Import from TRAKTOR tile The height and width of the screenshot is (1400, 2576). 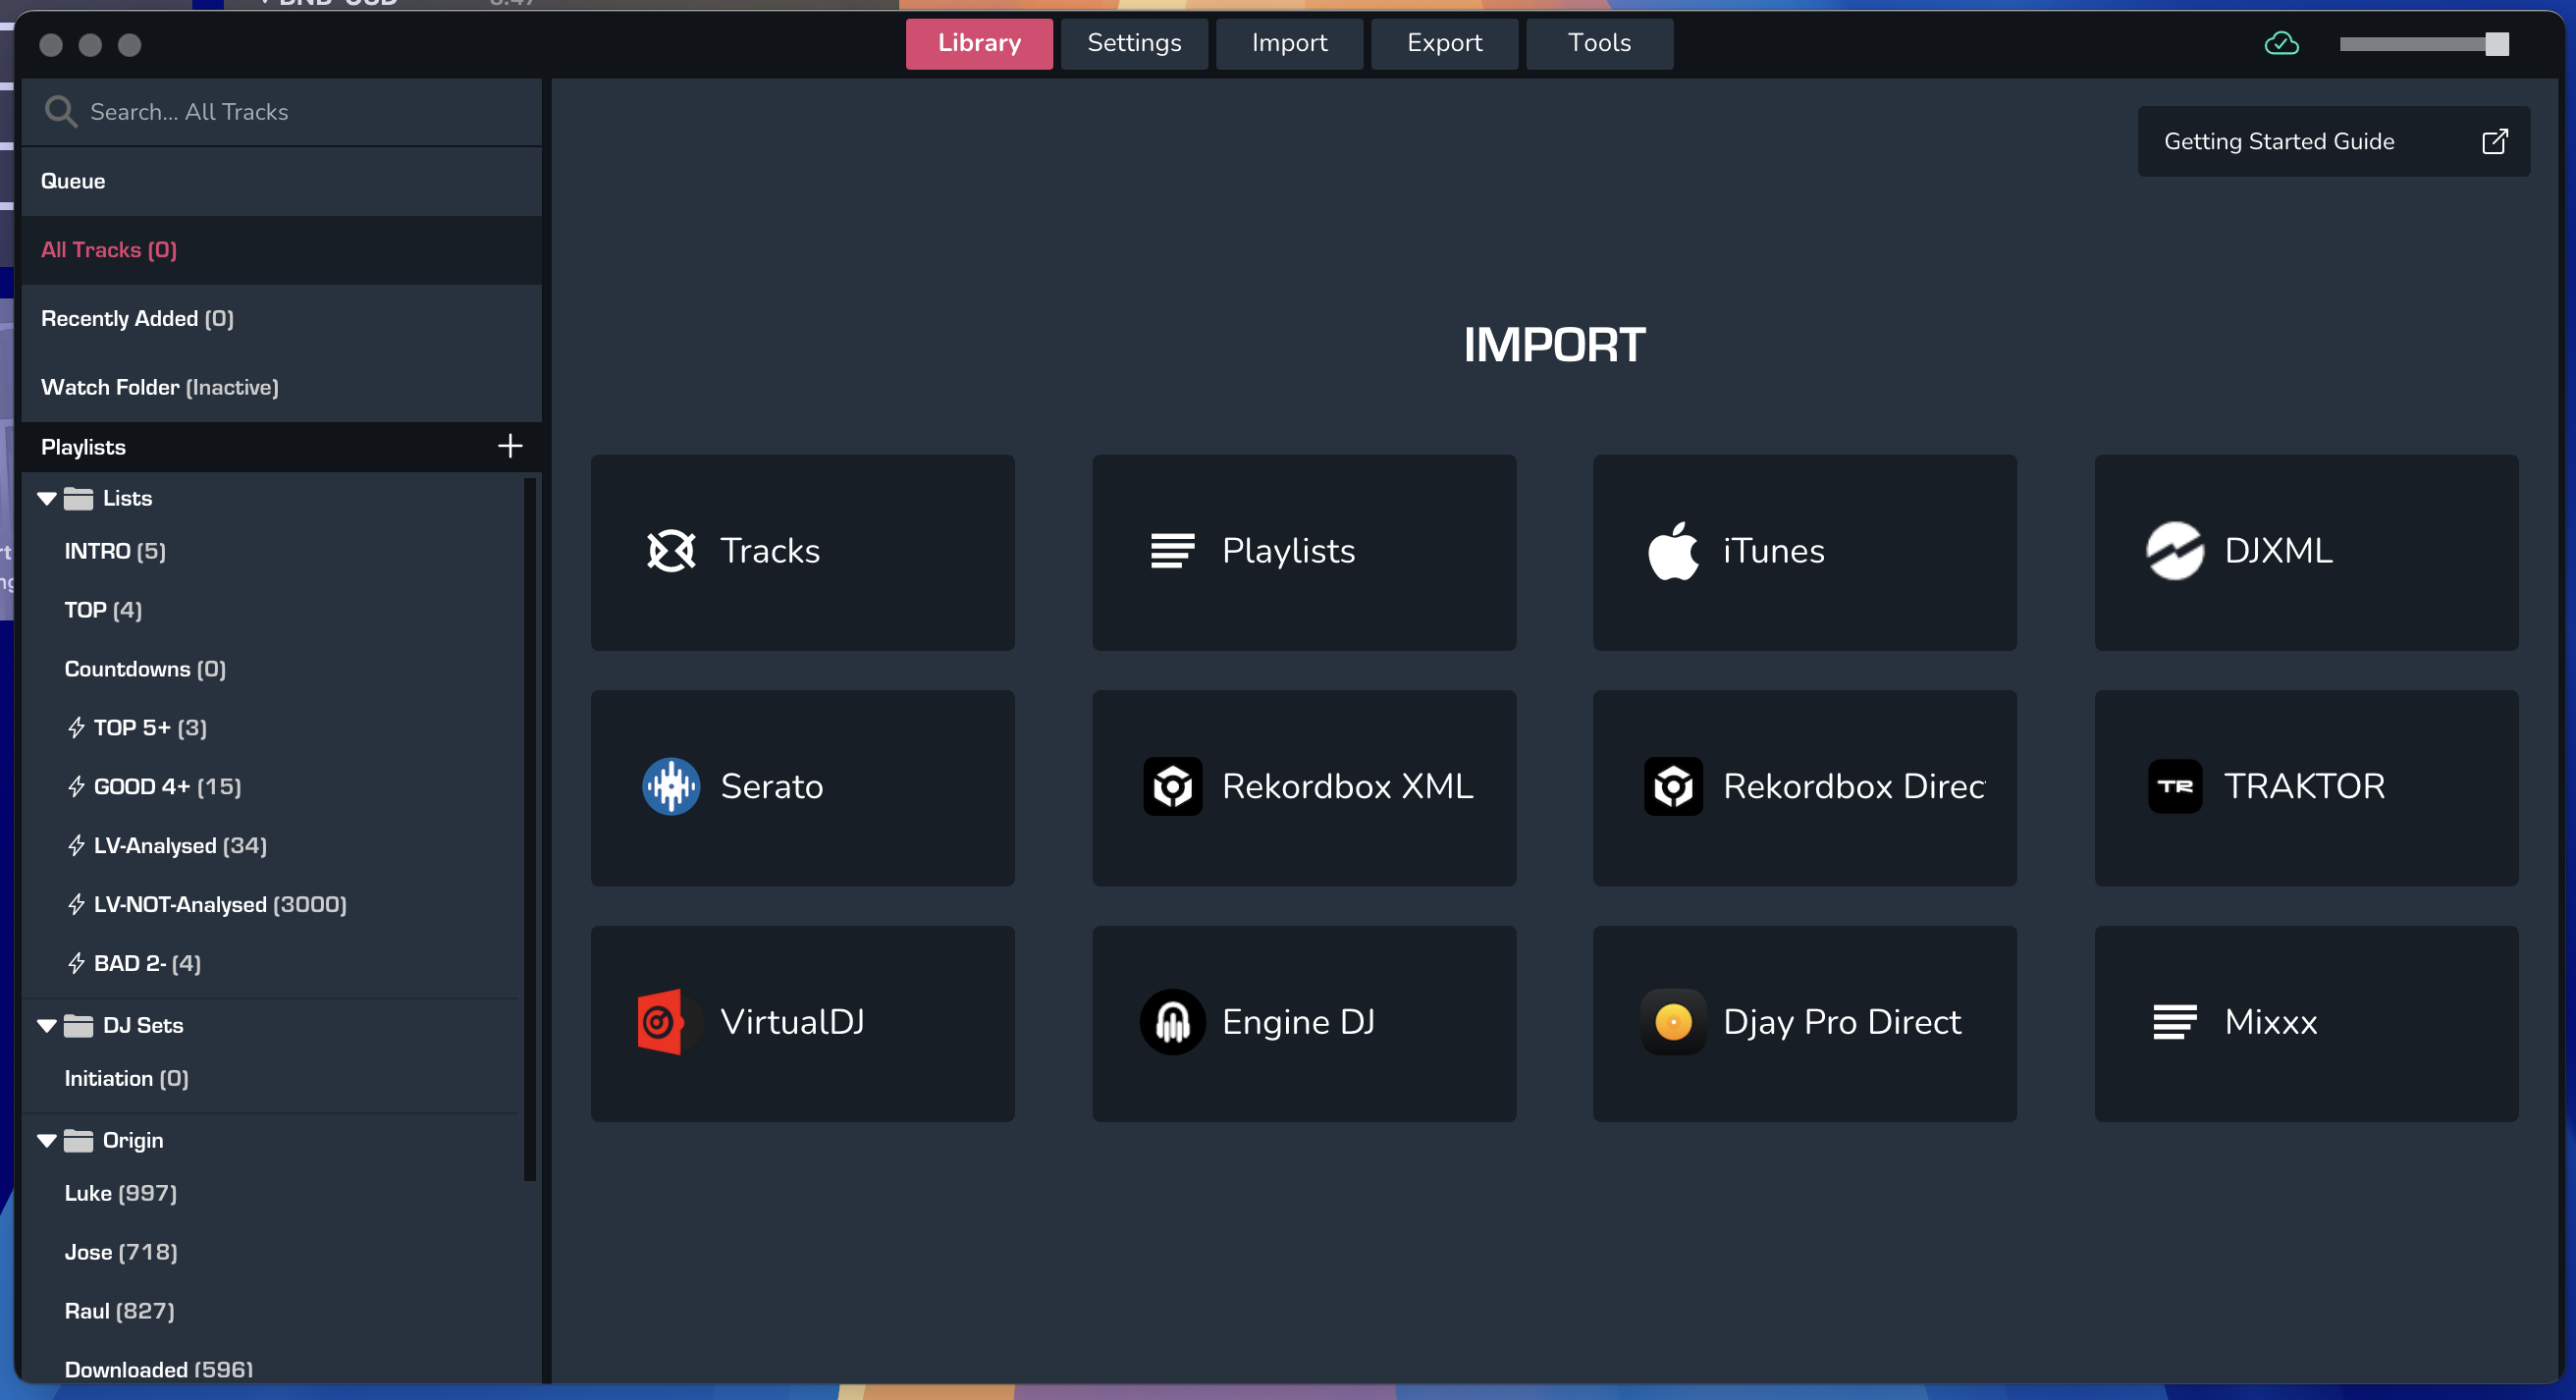2306,788
